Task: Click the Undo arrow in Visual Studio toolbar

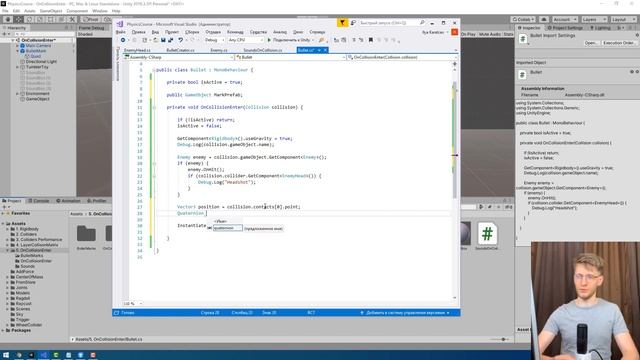Action: pos(180,40)
